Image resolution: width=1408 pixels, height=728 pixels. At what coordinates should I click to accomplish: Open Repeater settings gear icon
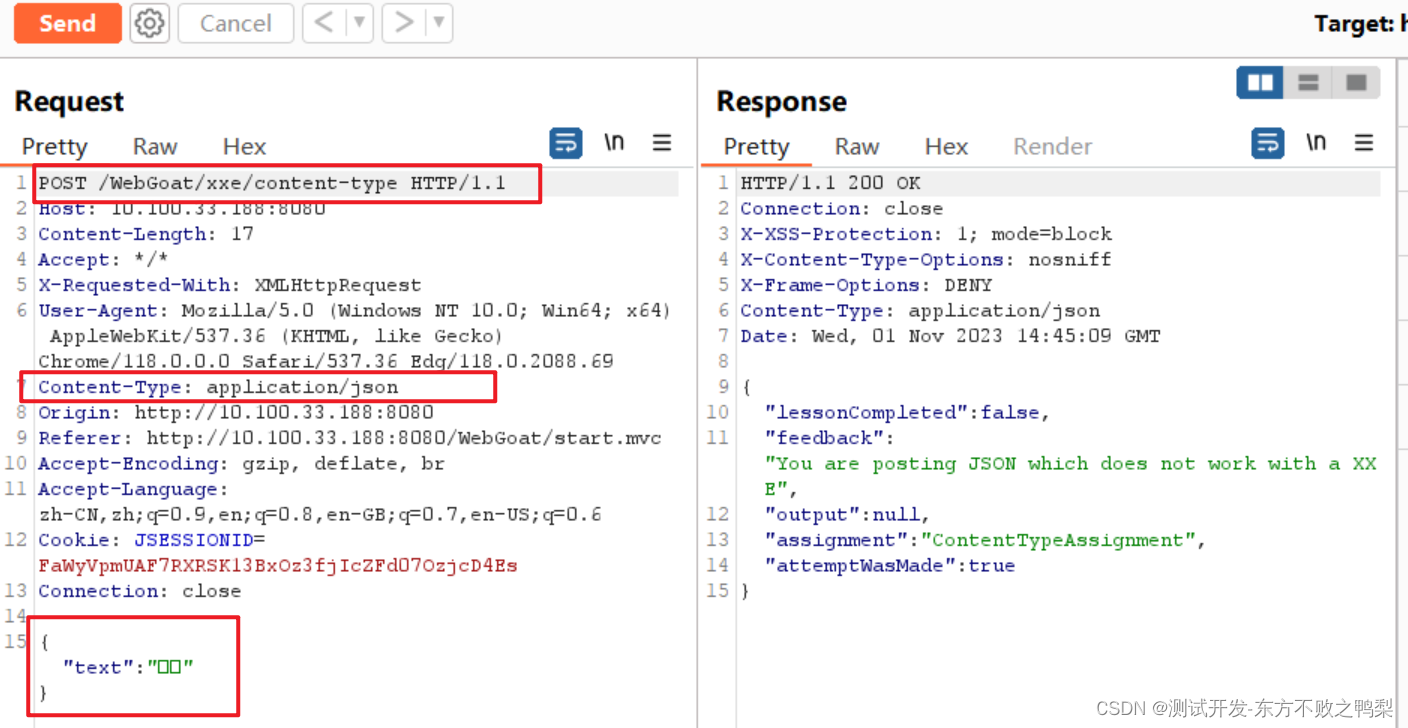[x=150, y=23]
